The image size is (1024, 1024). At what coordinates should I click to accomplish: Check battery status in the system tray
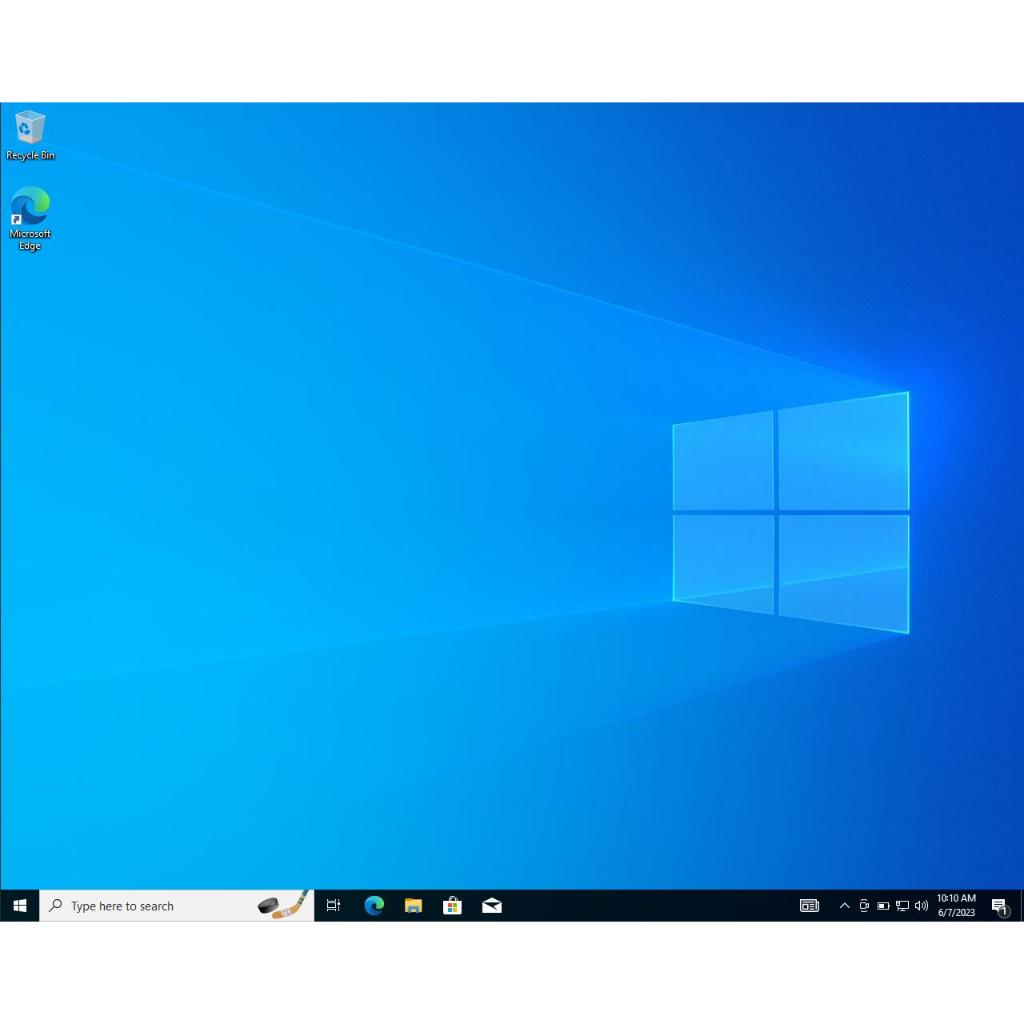[884, 906]
